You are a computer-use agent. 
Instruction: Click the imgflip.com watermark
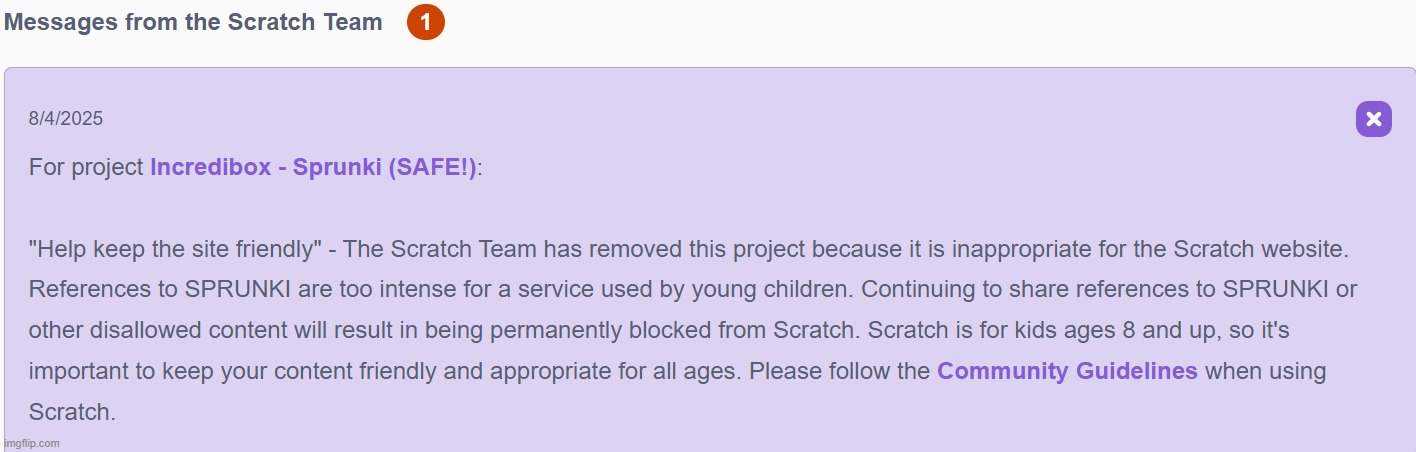[31, 443]
